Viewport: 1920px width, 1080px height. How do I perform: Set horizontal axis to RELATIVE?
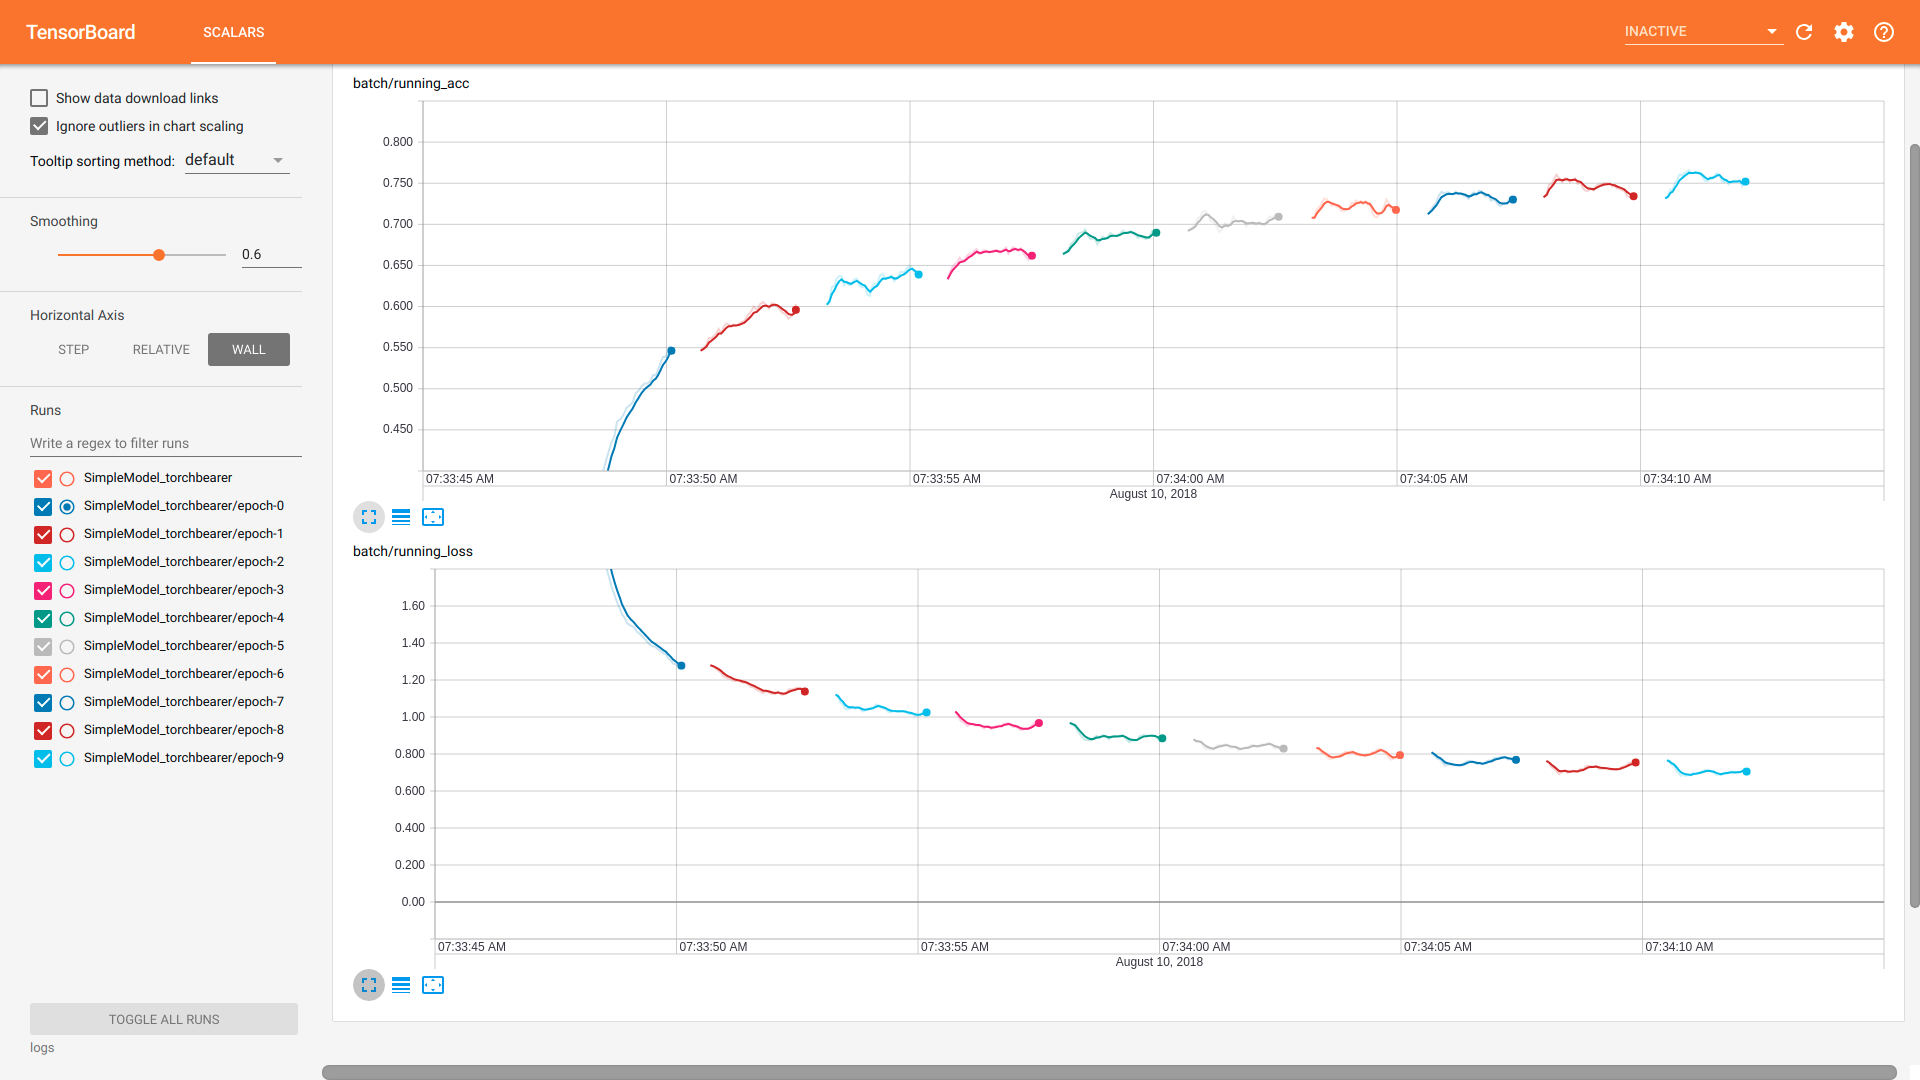pos(161,349)
